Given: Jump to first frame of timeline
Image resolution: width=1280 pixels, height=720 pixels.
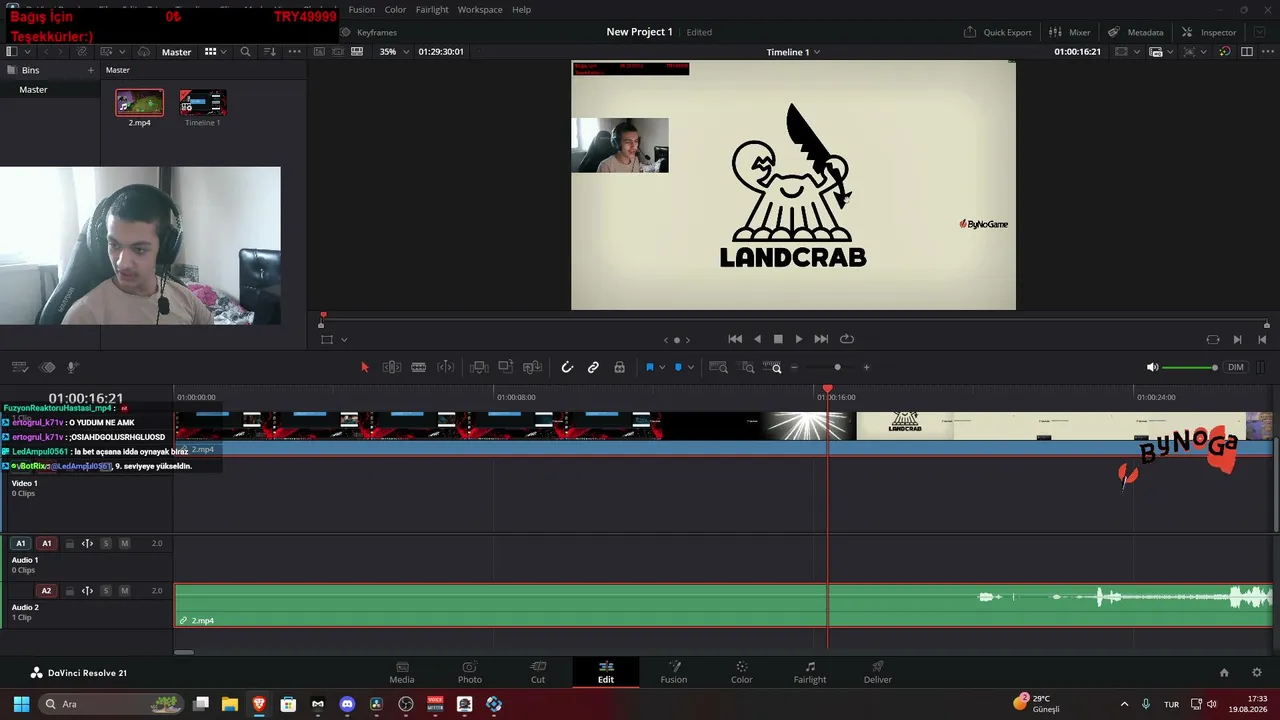Looking at the screenshot, I should click(x=735, y=339).
